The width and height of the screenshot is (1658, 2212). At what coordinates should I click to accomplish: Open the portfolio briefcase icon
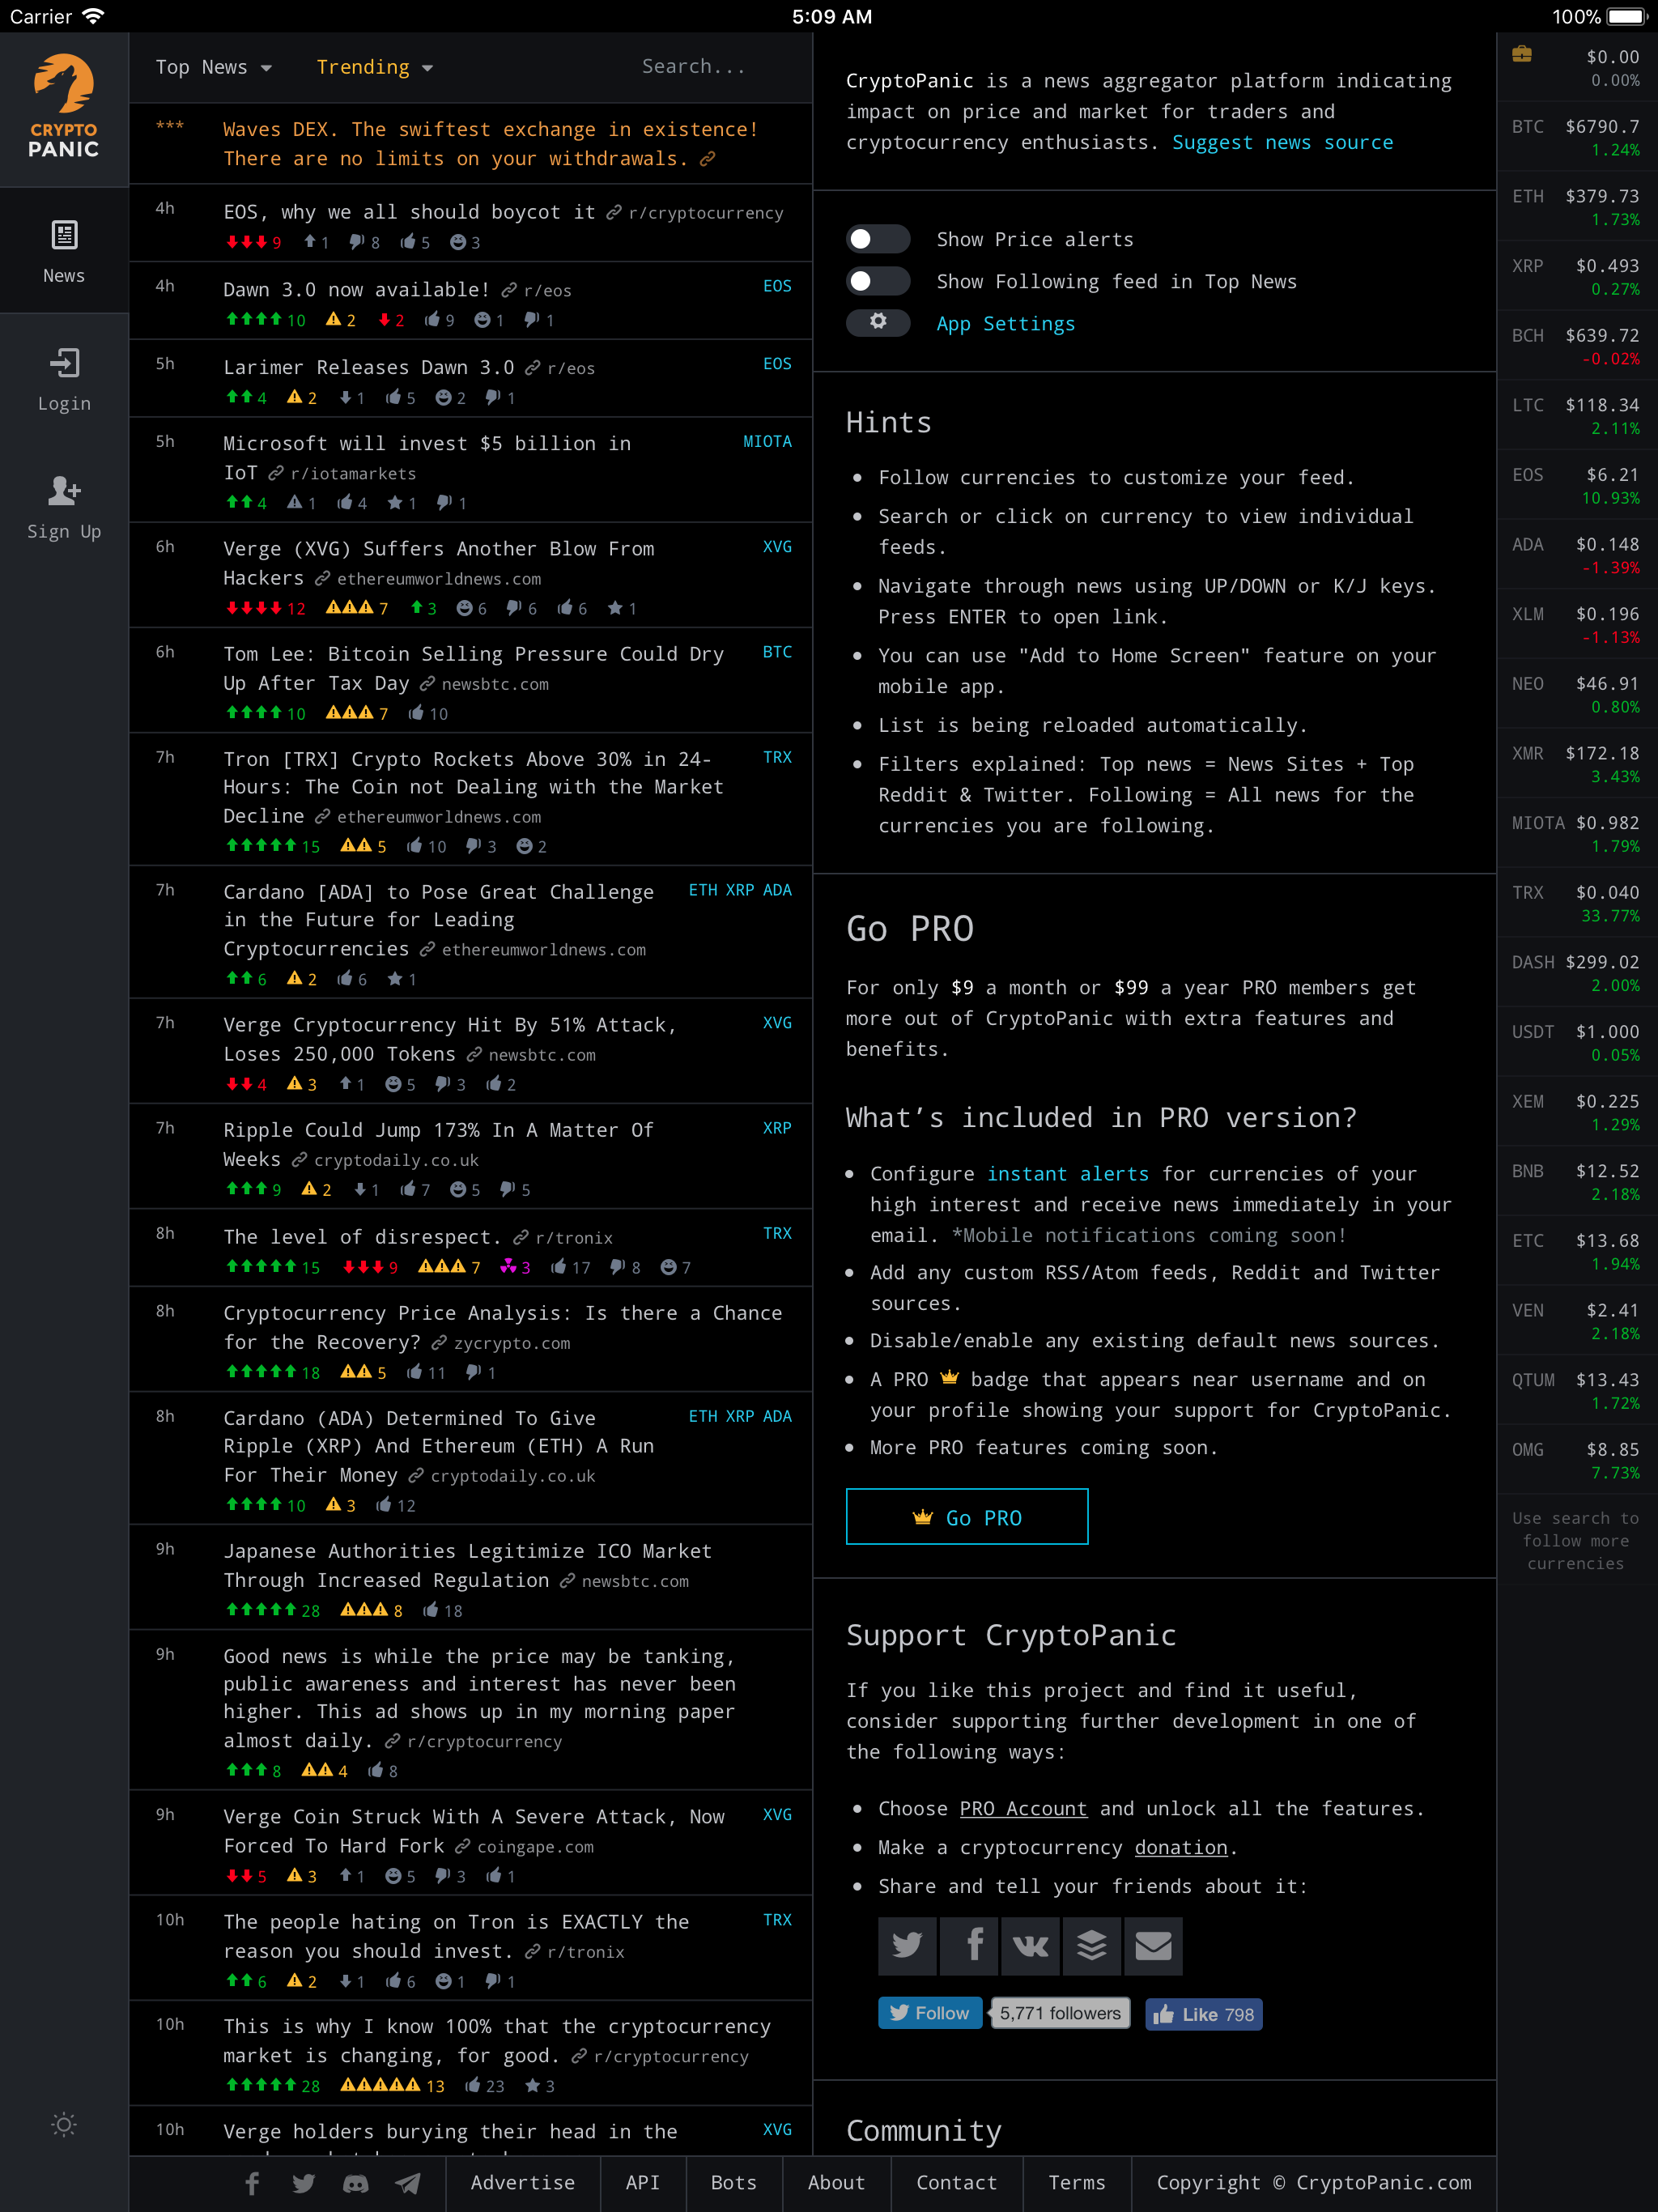click(x=1521, y=55)
